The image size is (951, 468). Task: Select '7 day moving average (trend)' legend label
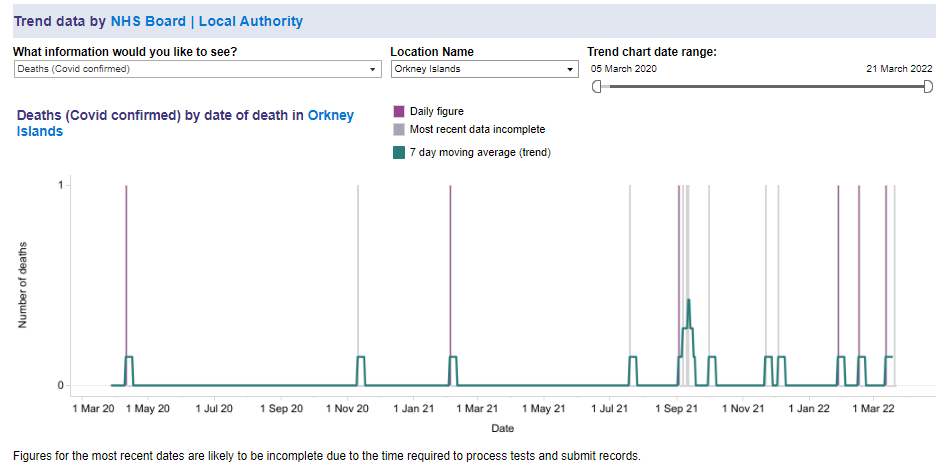click(480, 152)
